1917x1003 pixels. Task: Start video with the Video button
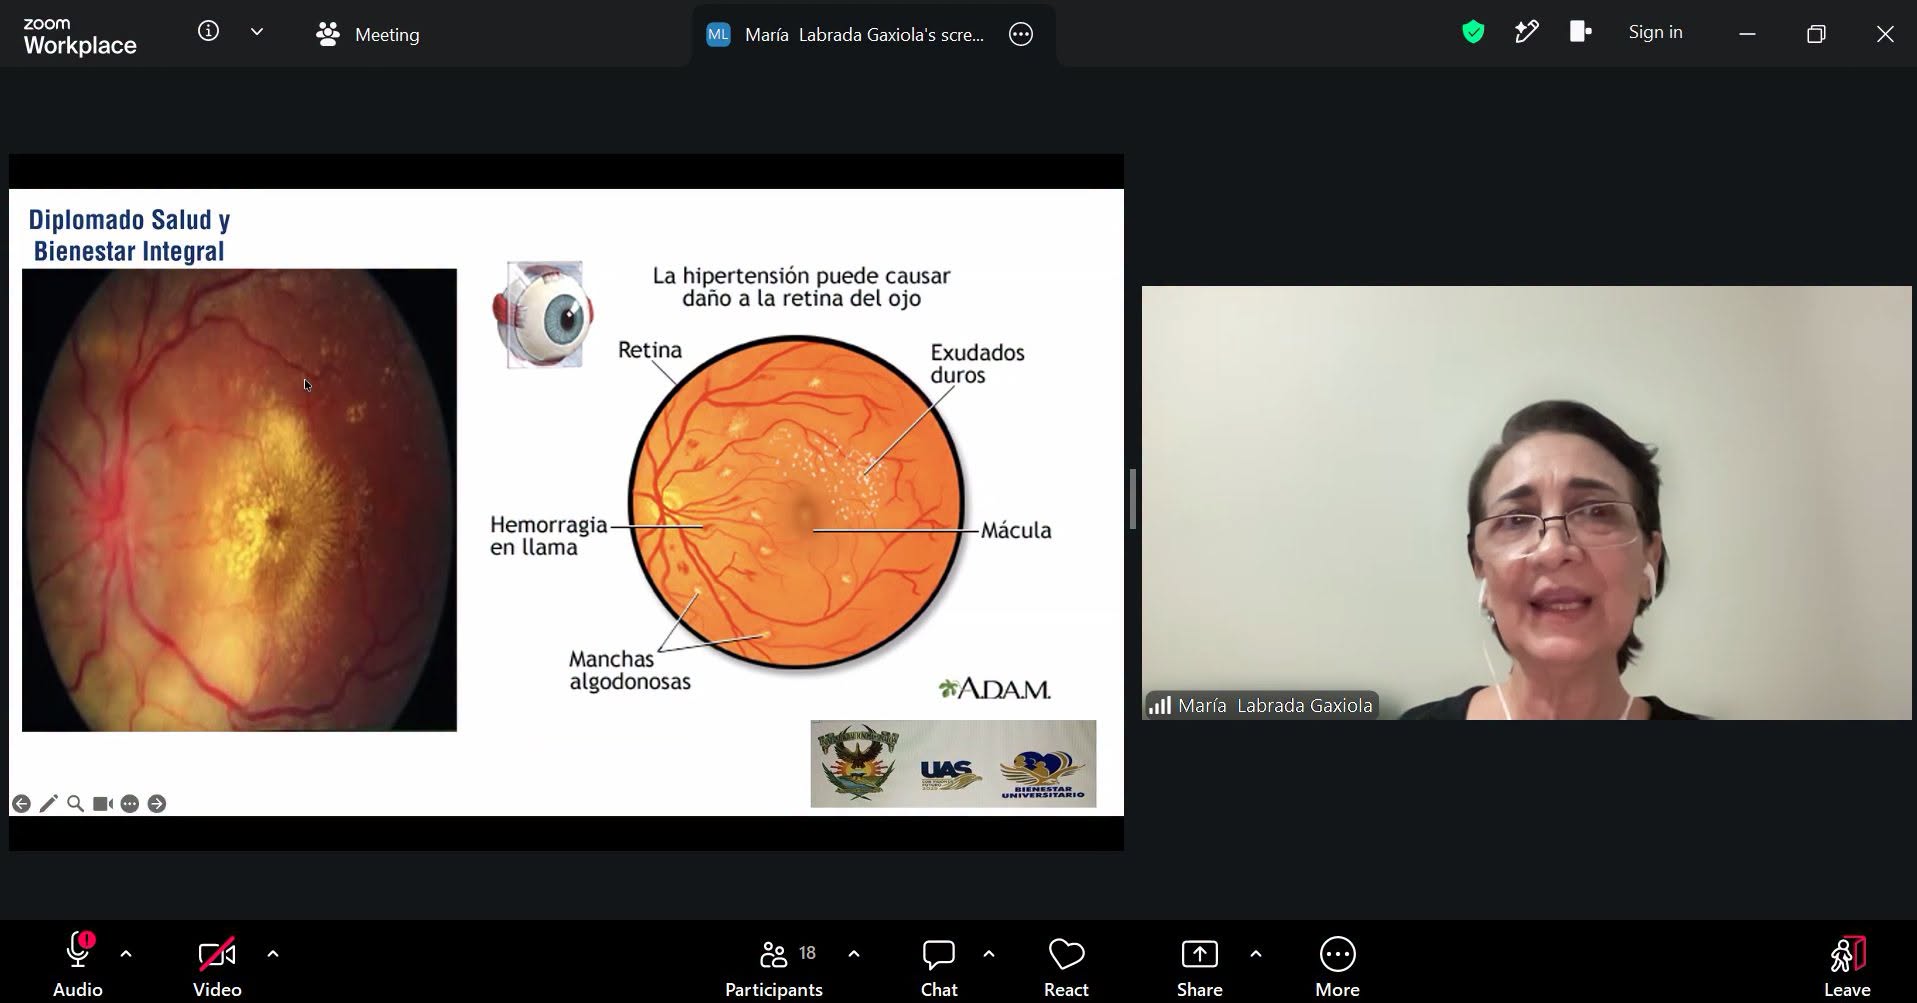pyautogui.click(x=217, y=965)
